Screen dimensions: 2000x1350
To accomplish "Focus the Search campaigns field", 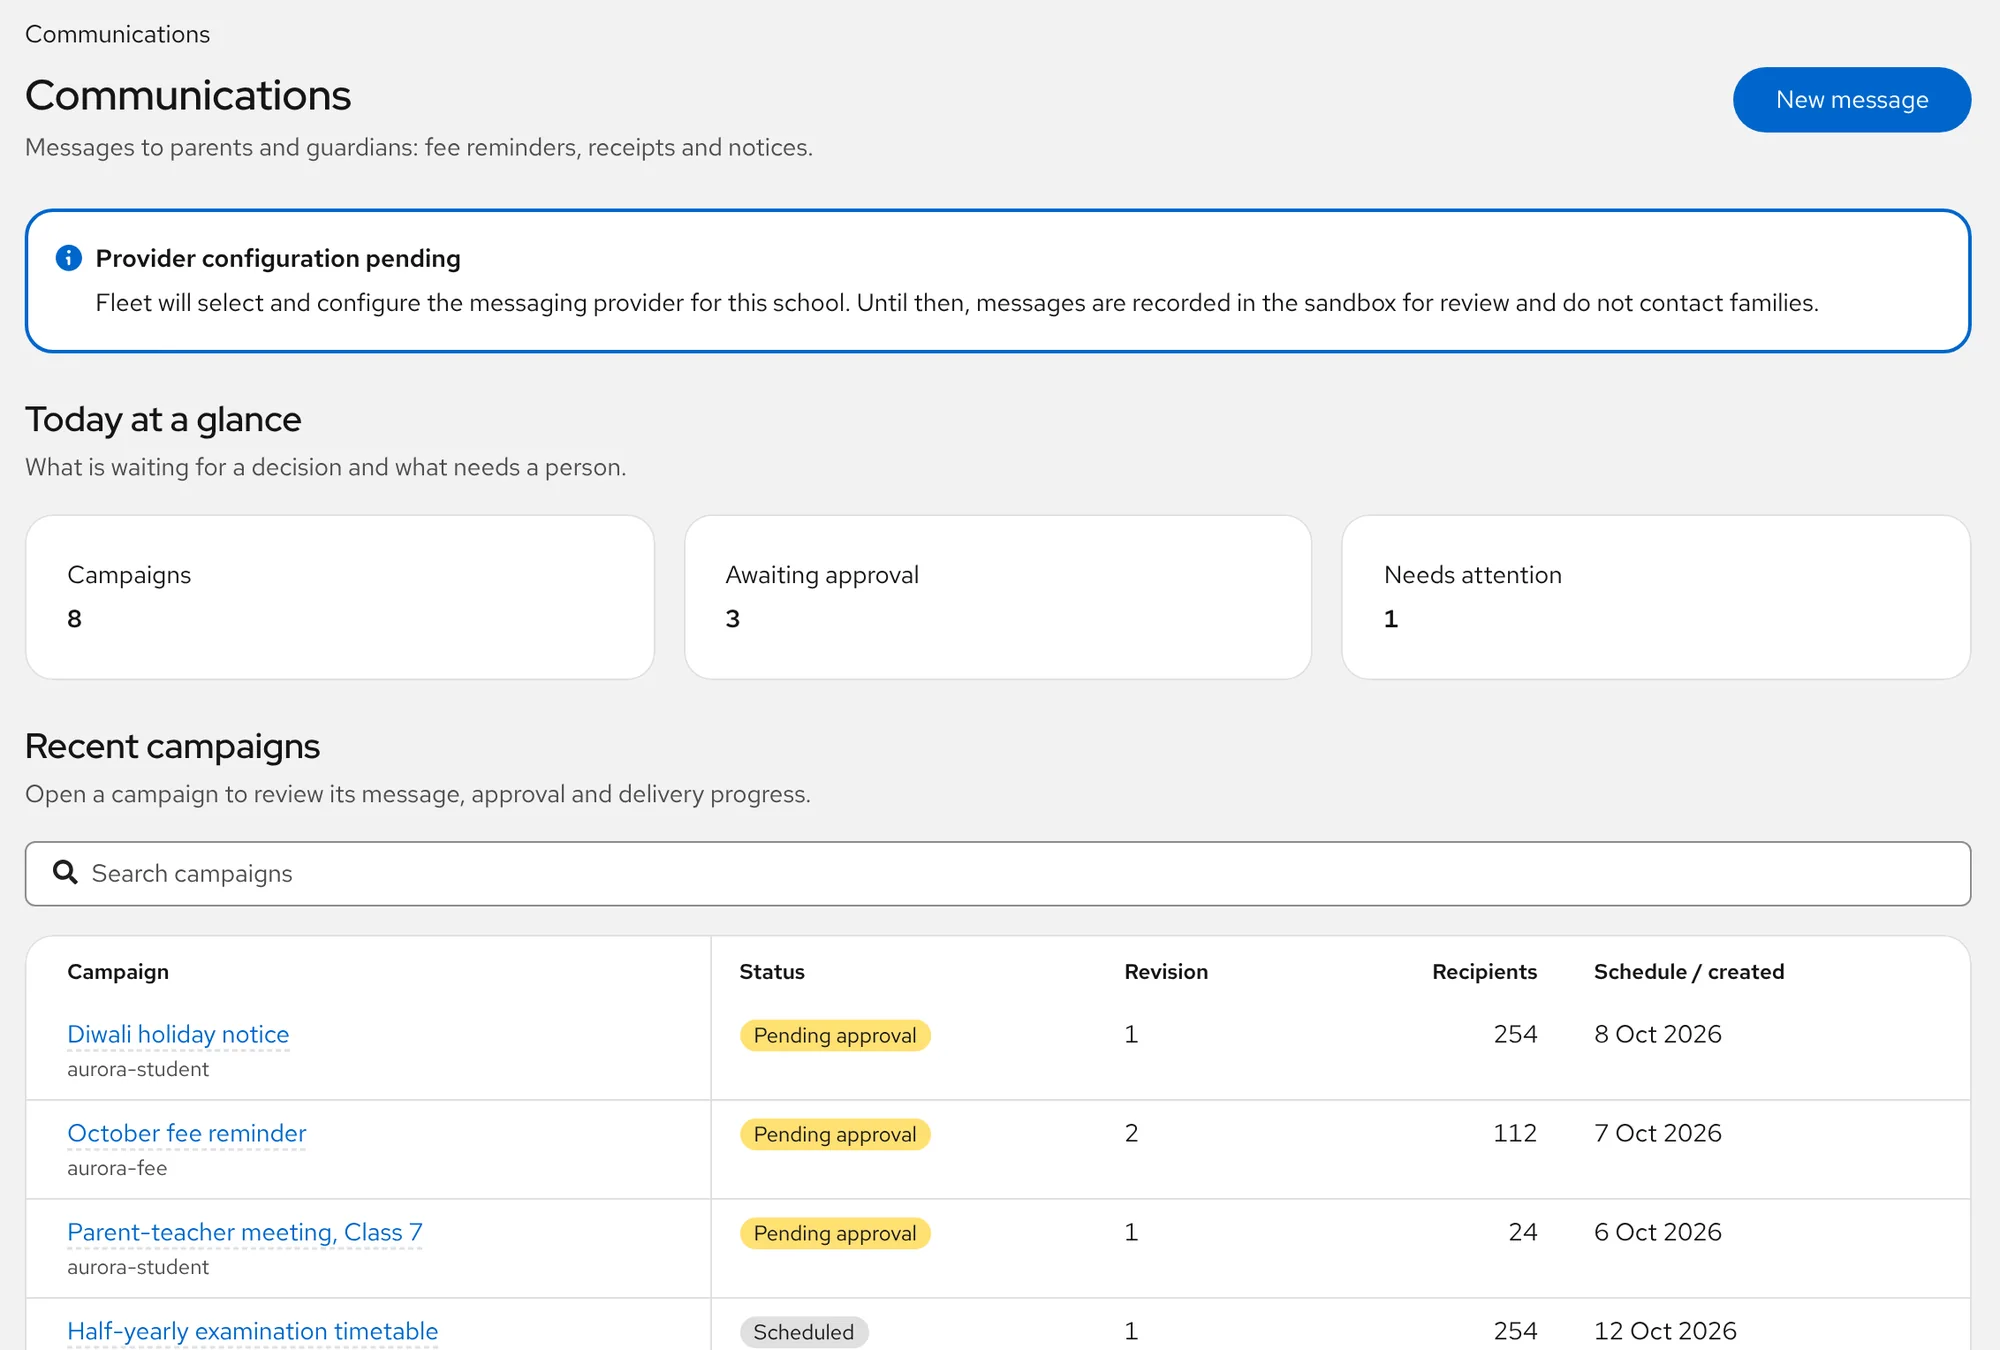I will tap(997, 873).
